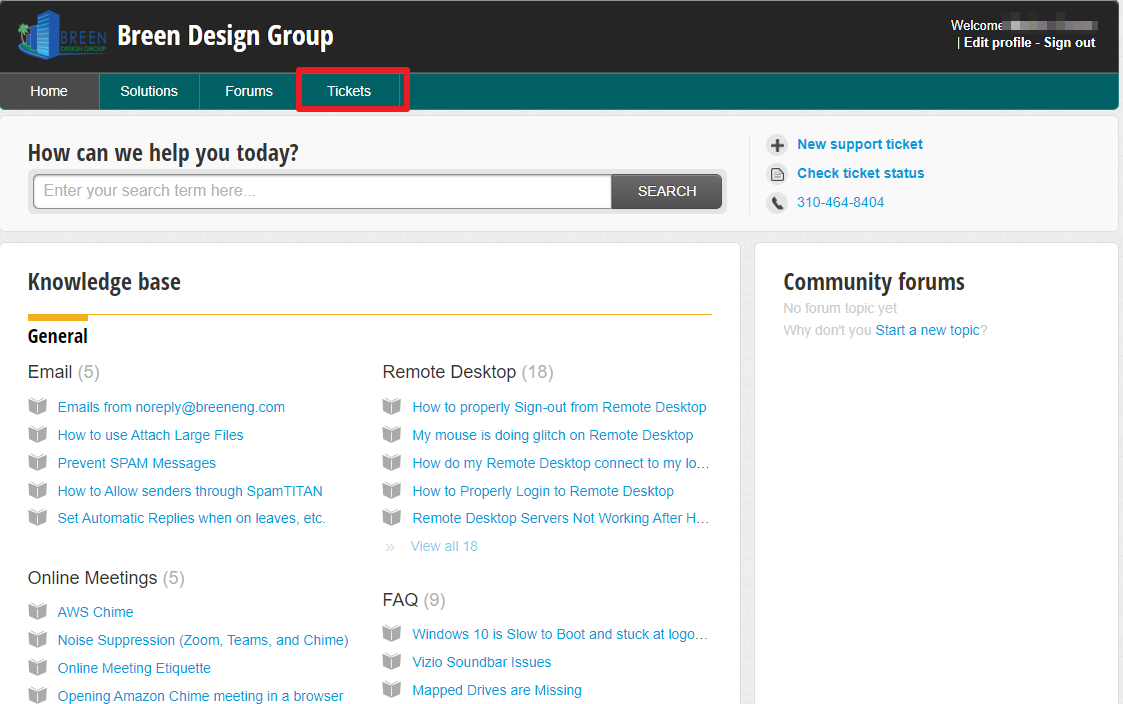The width and height of the screenshot is (1123, 704).
Task: Open How do my Remote Desktop connect article
Action: (x=561, y=463)
